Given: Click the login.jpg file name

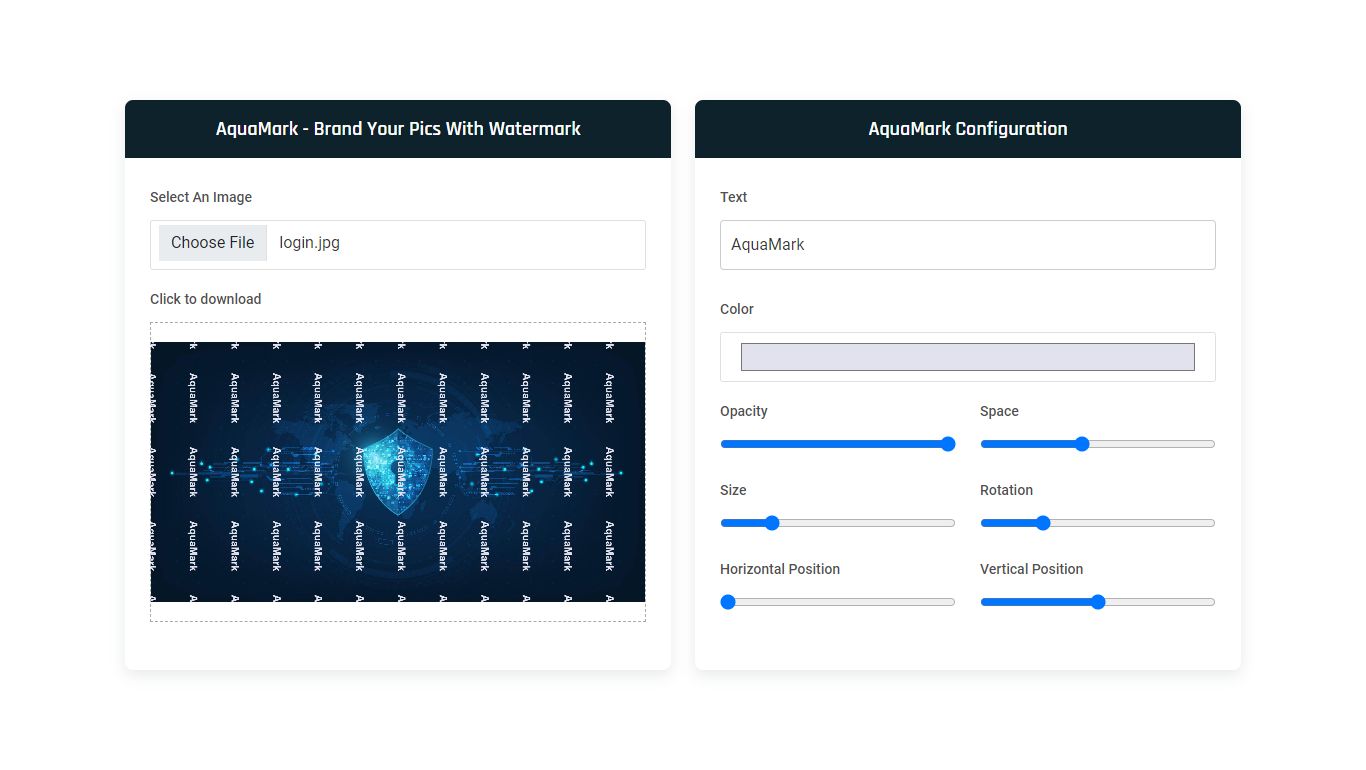Looking at the screenshot, I should tap(310, 243).
